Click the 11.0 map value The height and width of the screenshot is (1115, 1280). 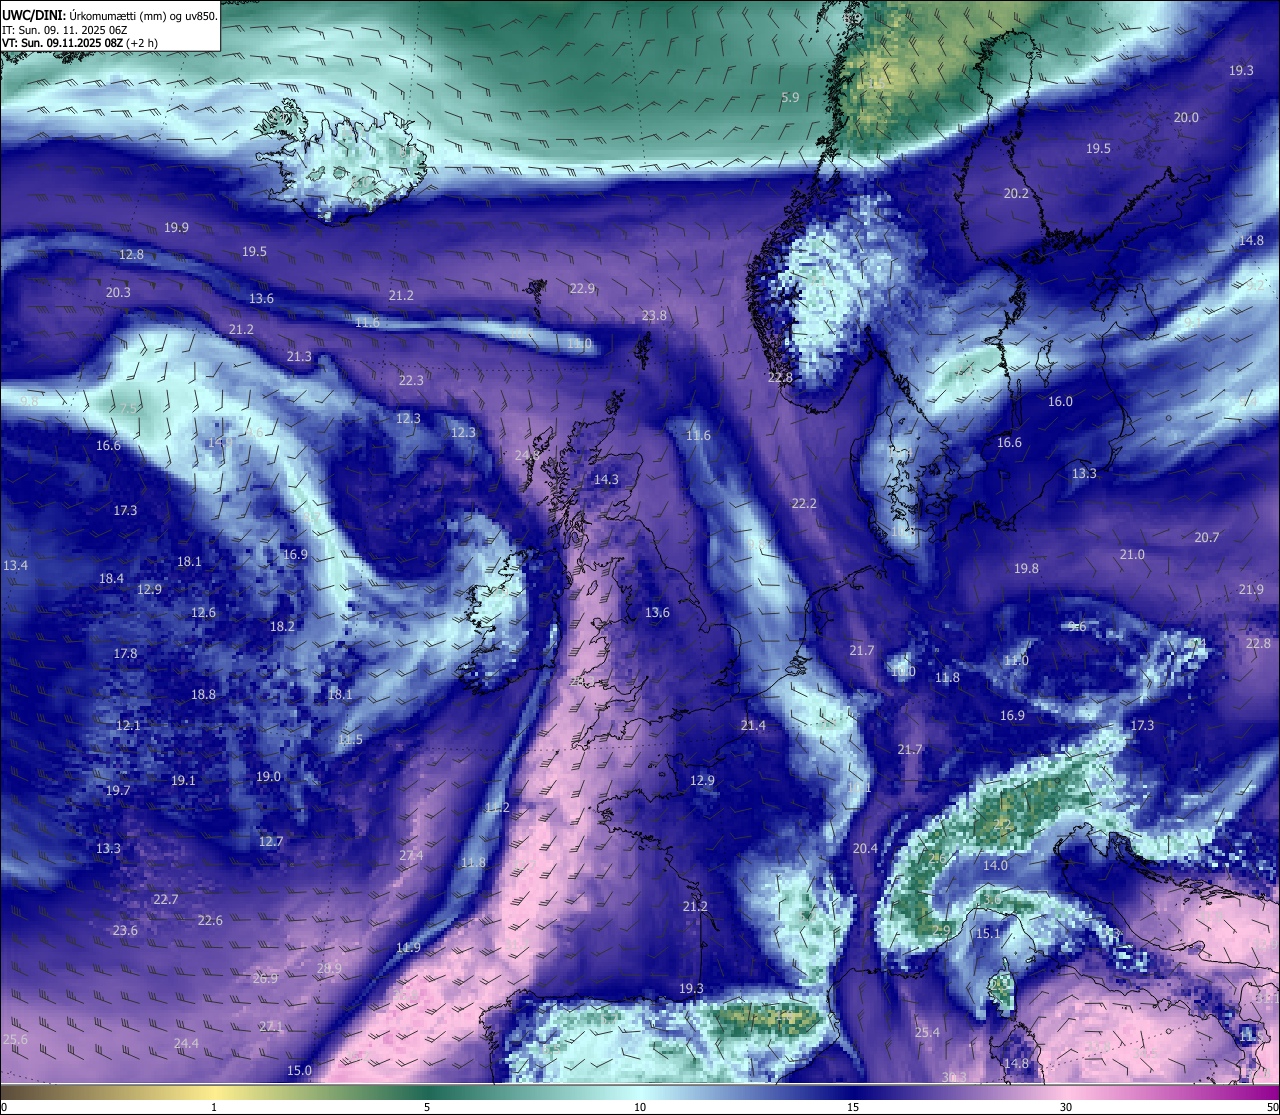(x=1015, y=660)
